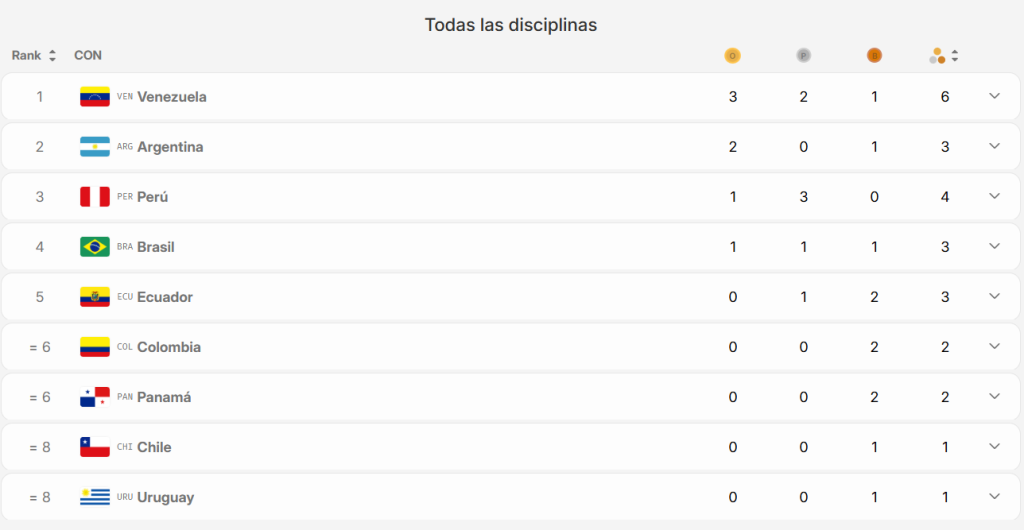Image resolution: width=1024 pixels, height=530 pixels.
Task: Sort by total medals icon
Action: pos(943,56)
